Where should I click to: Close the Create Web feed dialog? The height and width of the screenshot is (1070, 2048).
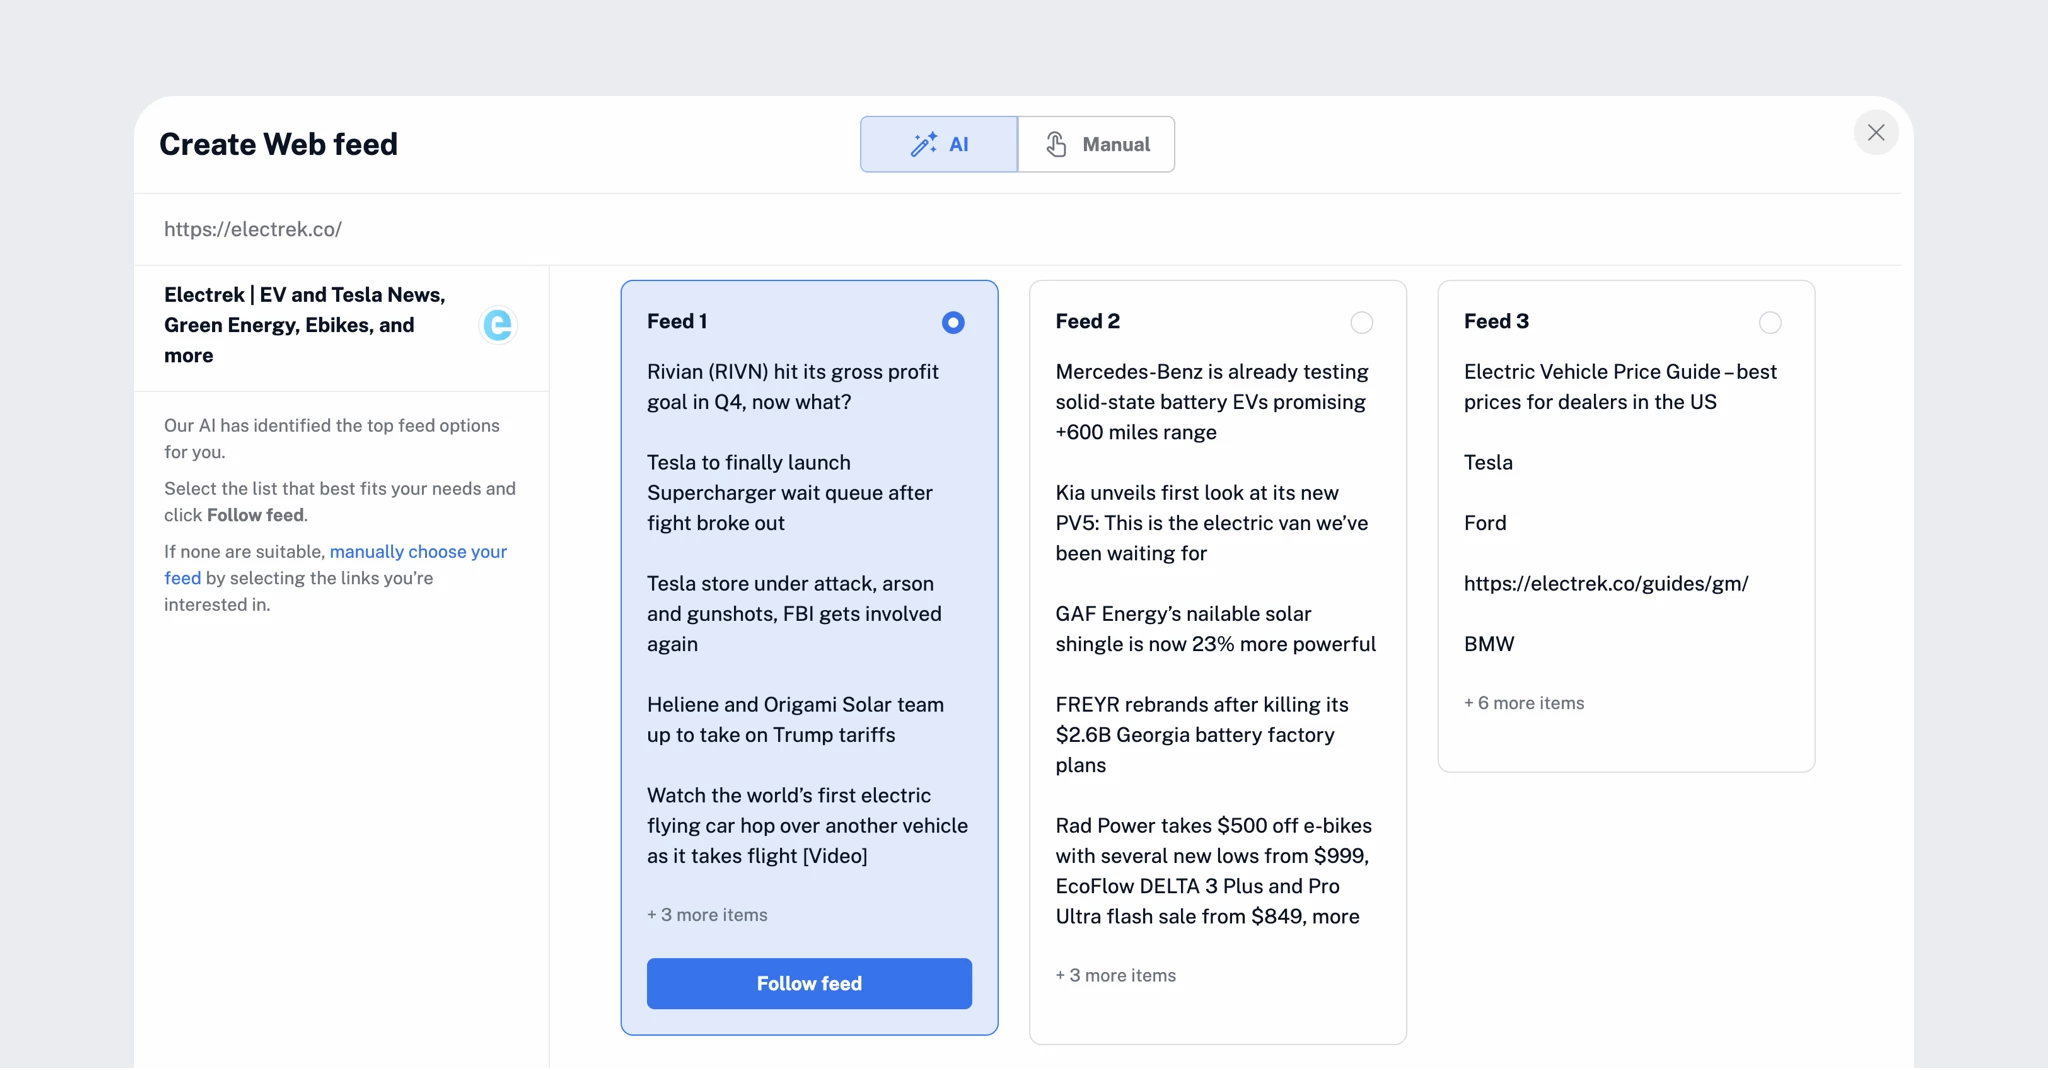tap(1876, 132)
